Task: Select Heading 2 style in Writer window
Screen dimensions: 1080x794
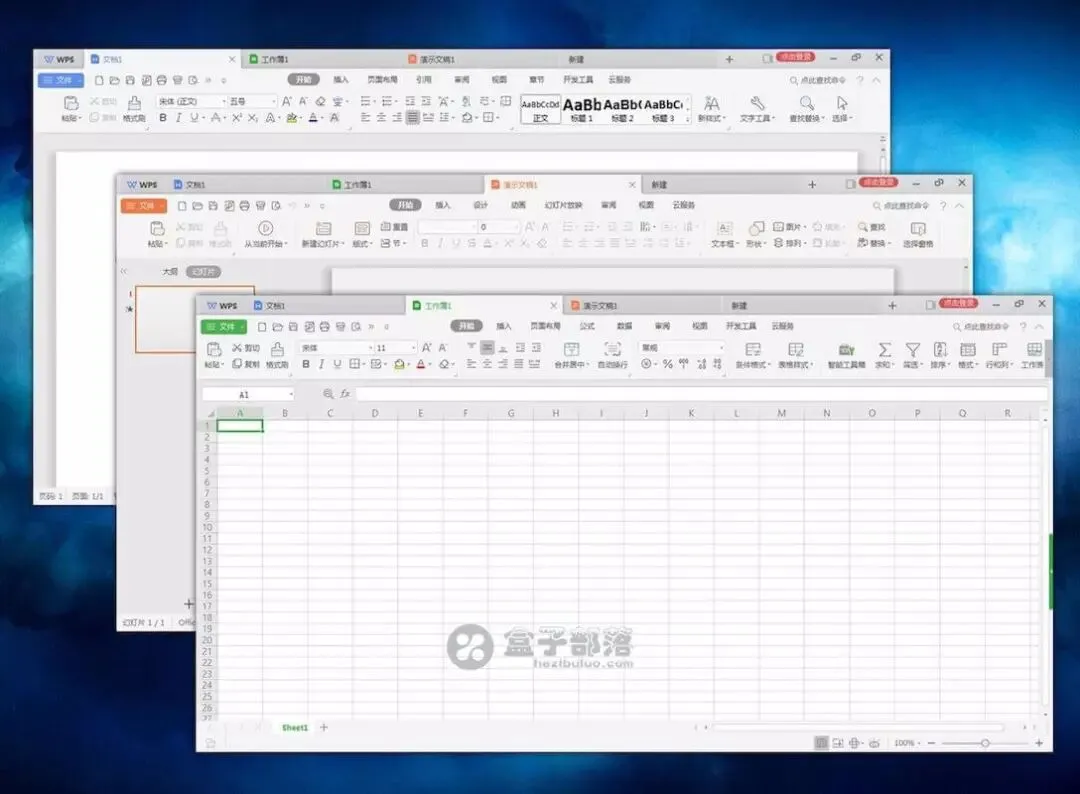Action: pyautogui.click(x=622, y=109)
